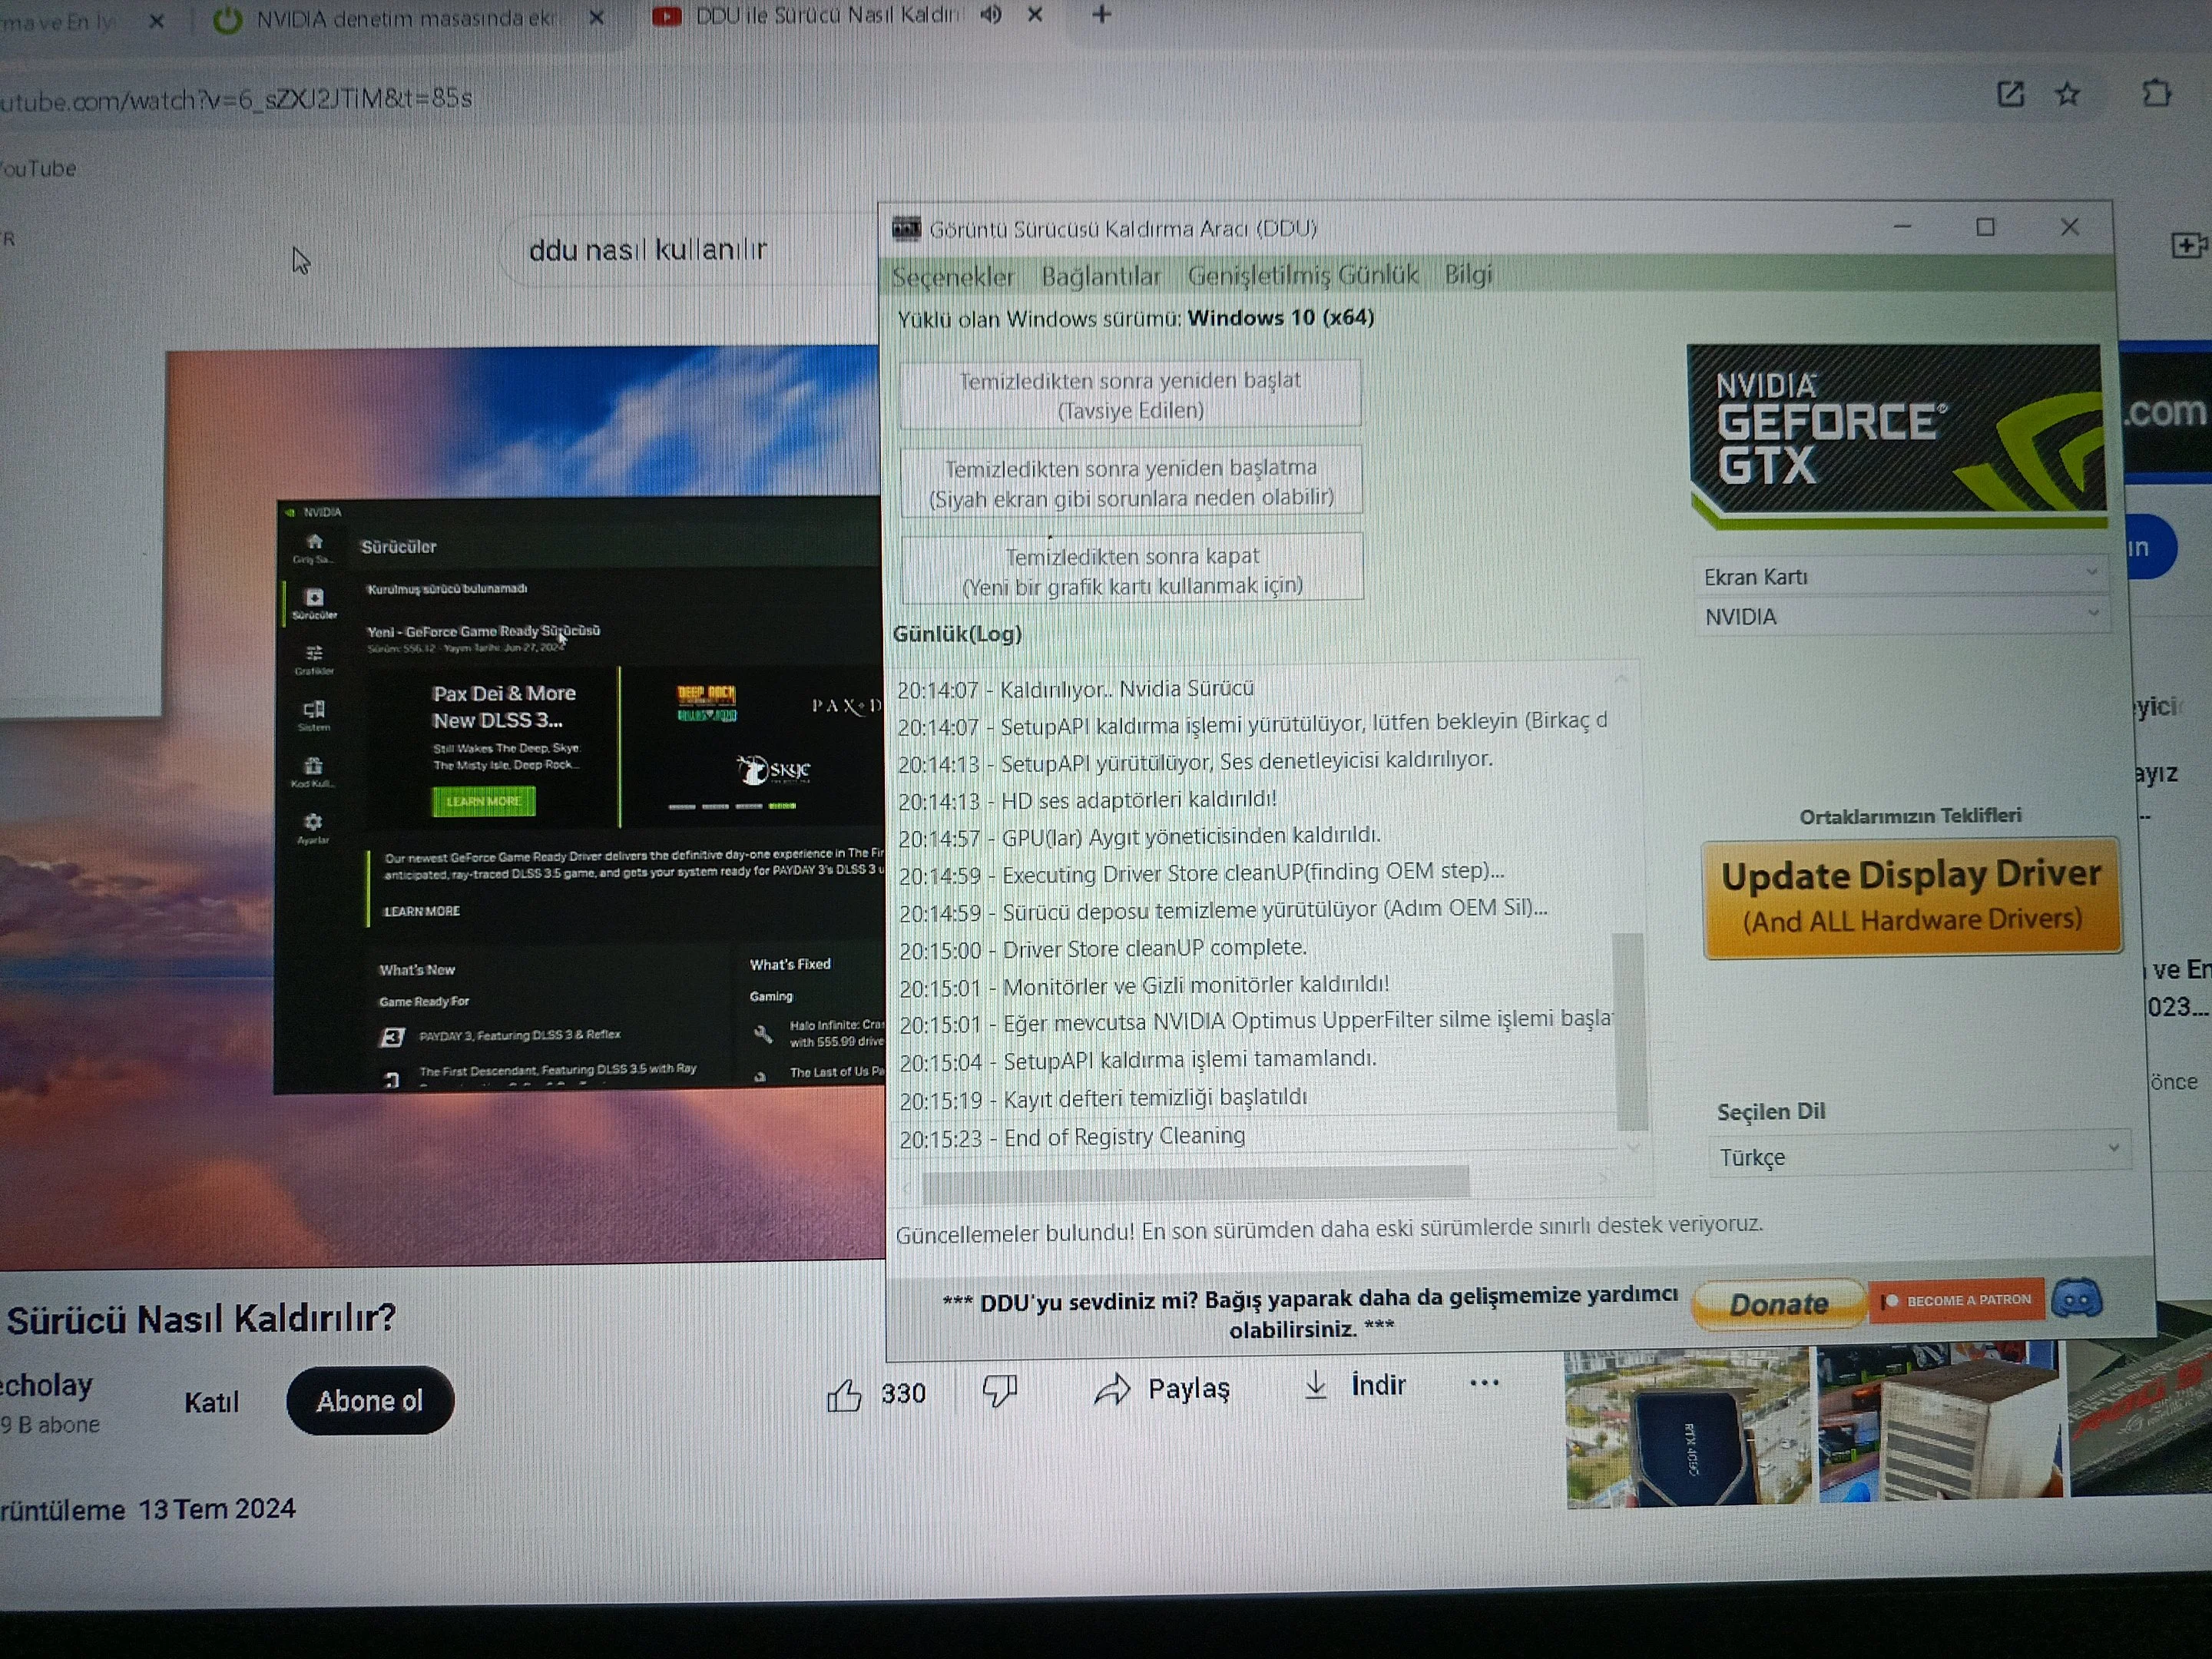Click the open-in-app icon in address bar
The height and width of the screenshot is (1659, 2212).
[x=2010, y=95]
